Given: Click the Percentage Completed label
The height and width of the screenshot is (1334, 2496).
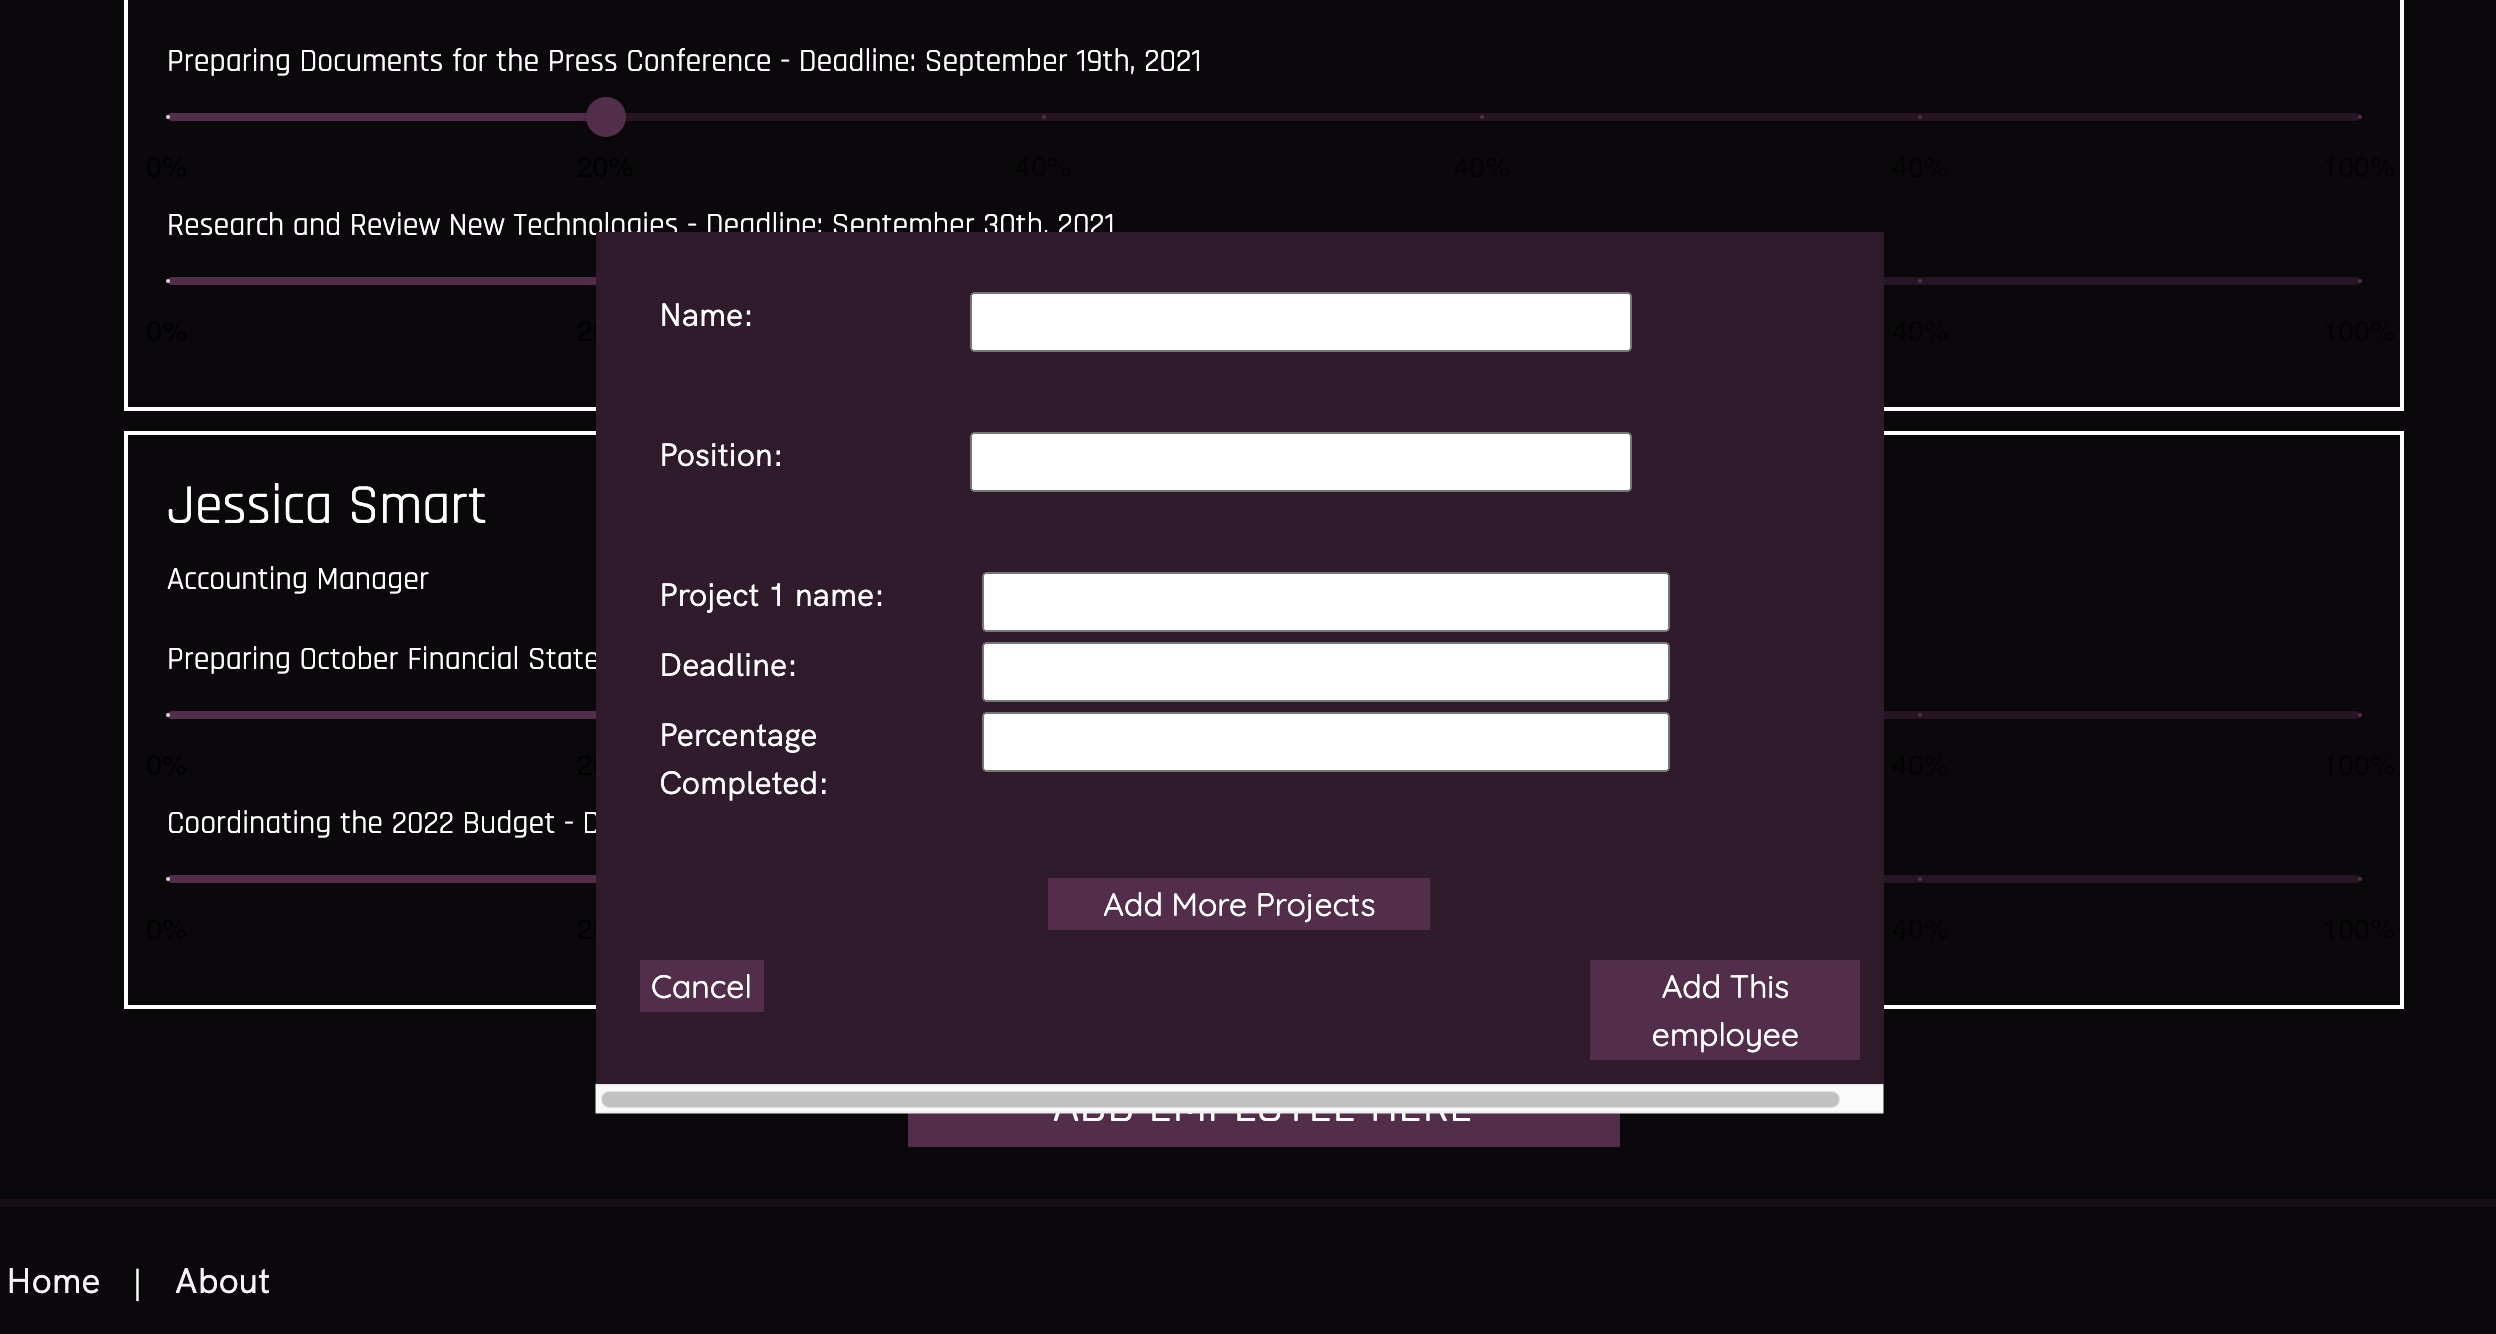Looking at the screenshot, I should click(x=743, y=759).
